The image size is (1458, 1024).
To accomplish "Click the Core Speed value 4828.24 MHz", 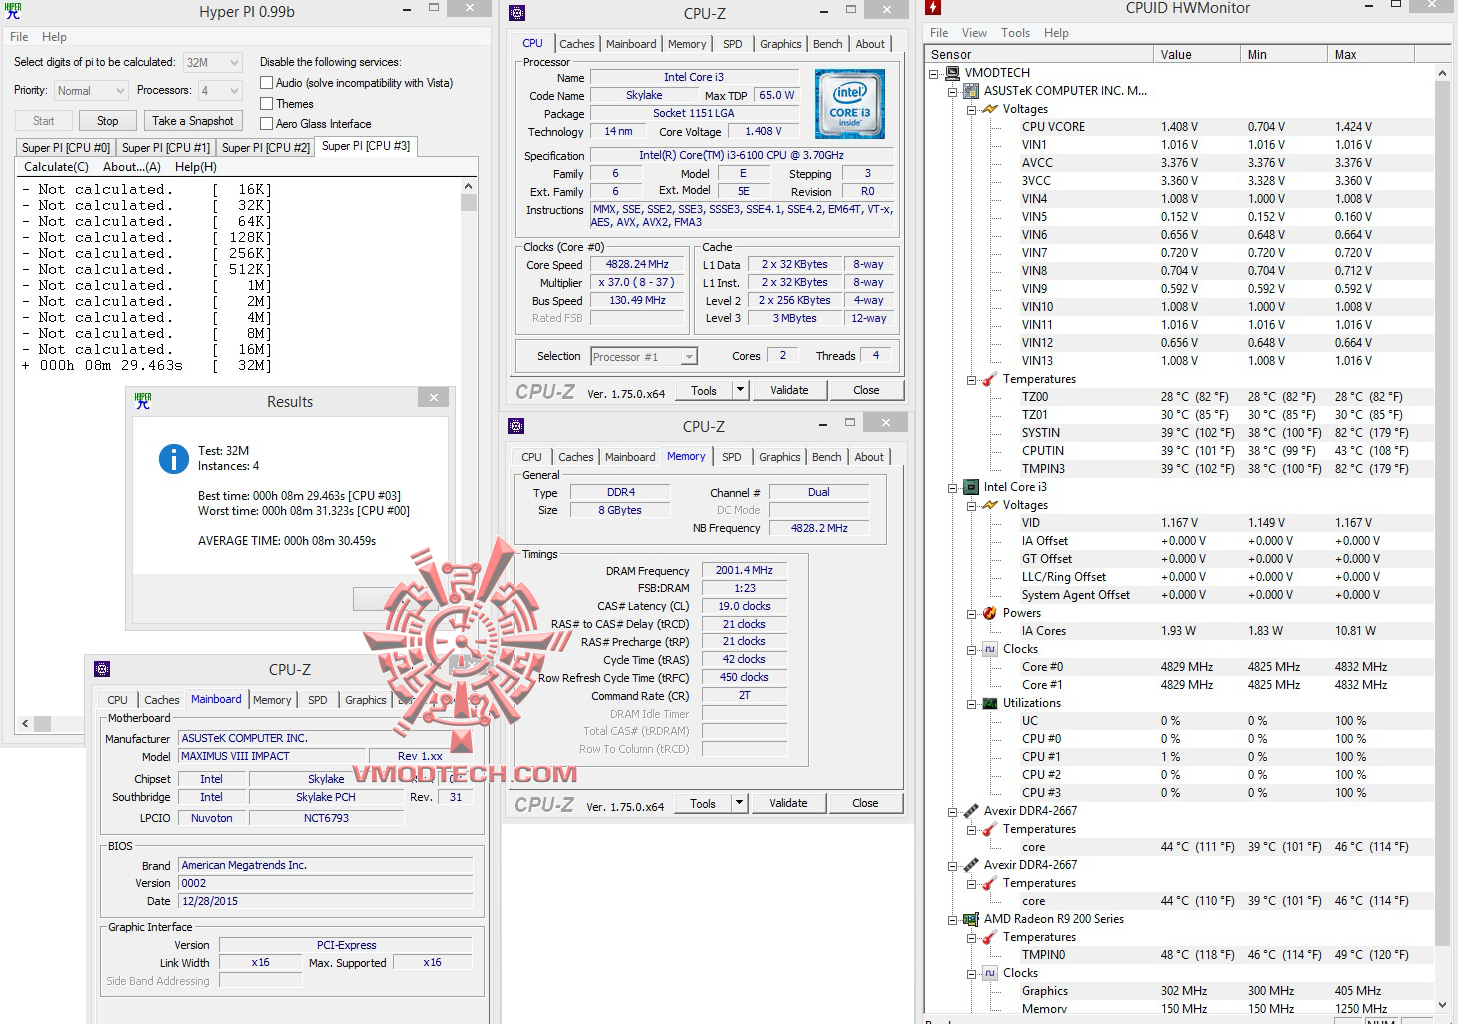I will (x=637, y=265).
